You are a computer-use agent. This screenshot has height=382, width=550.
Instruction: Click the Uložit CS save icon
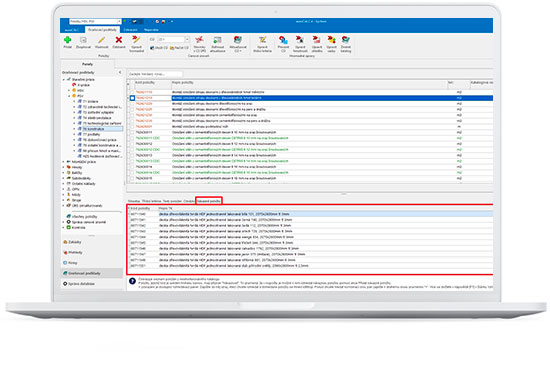pyautogui.click(x=152, y=48)
